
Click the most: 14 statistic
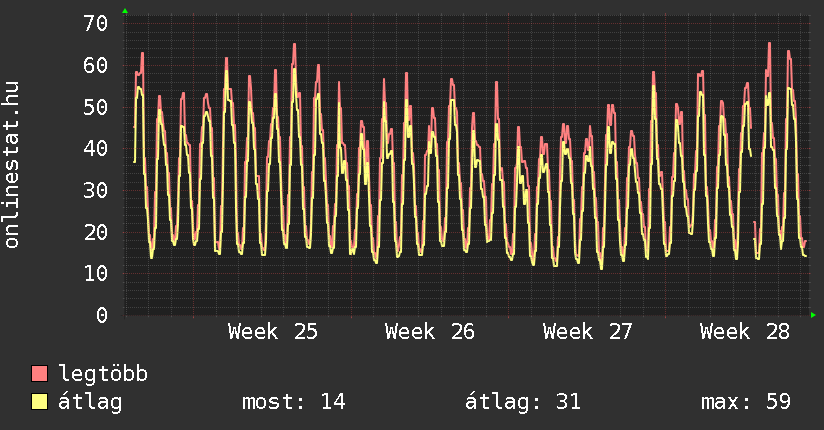294,402
